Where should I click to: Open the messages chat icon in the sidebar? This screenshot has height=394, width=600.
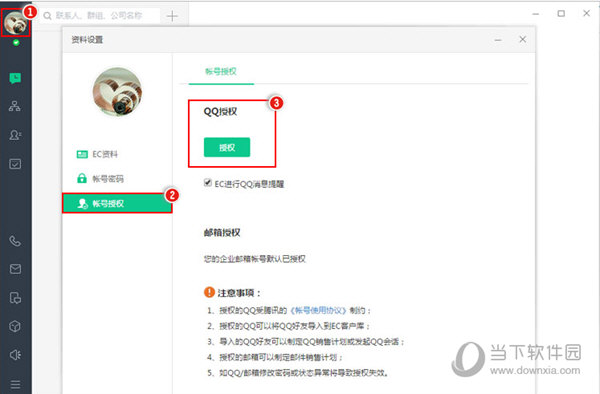(15, 78)
